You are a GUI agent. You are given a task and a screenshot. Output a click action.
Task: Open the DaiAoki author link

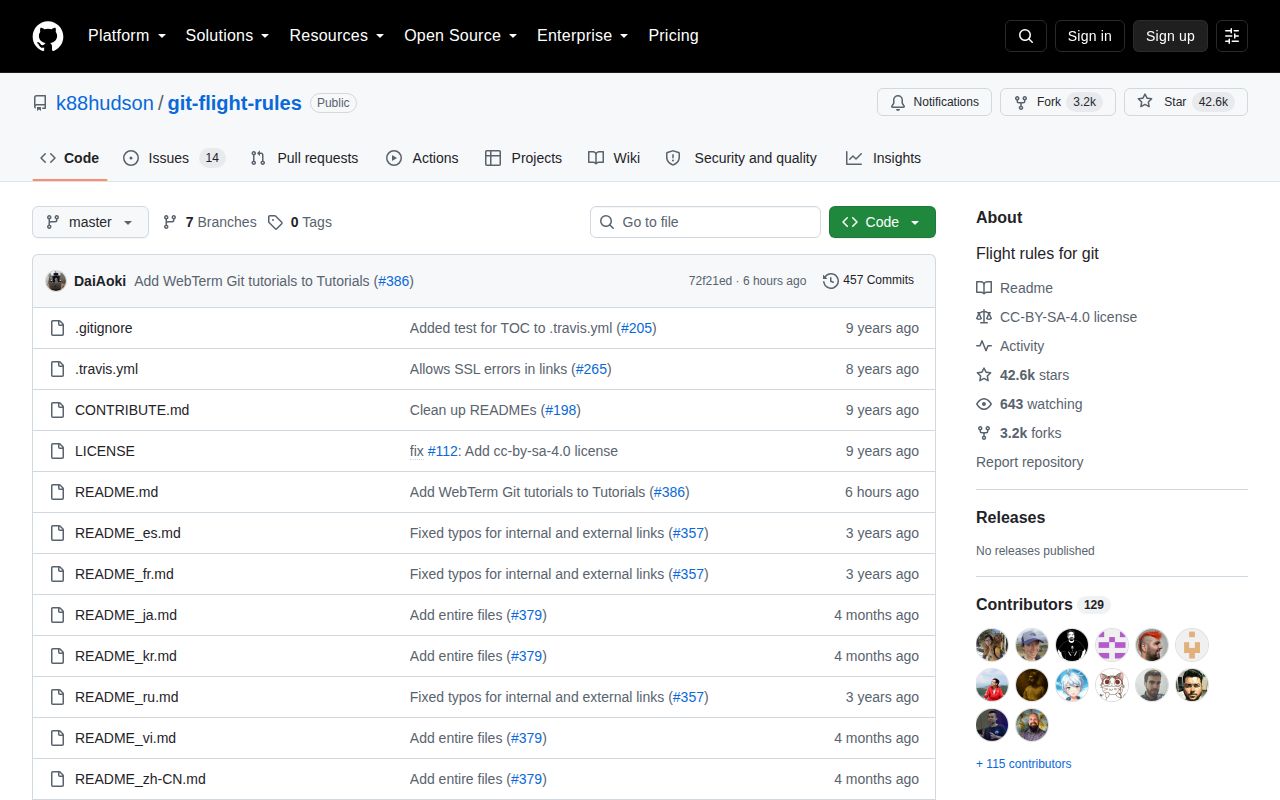click(100, 281)
